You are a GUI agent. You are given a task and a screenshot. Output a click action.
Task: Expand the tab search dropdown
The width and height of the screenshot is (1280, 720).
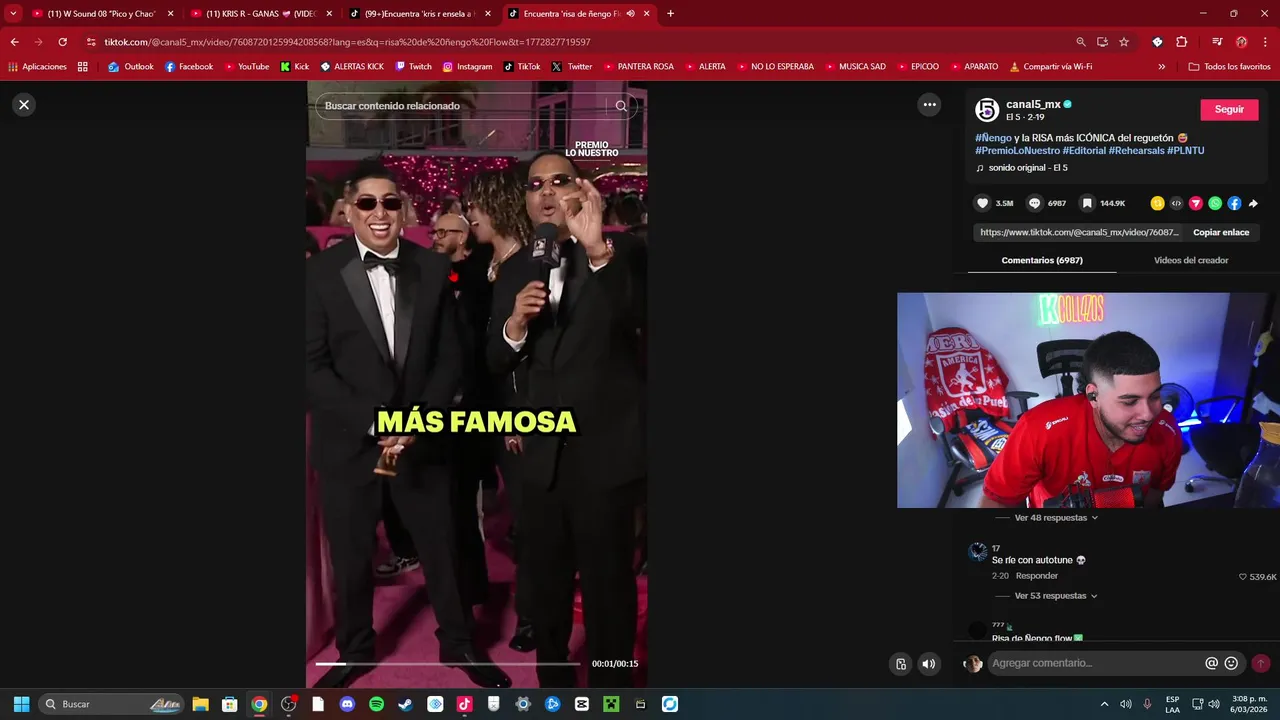13,14
